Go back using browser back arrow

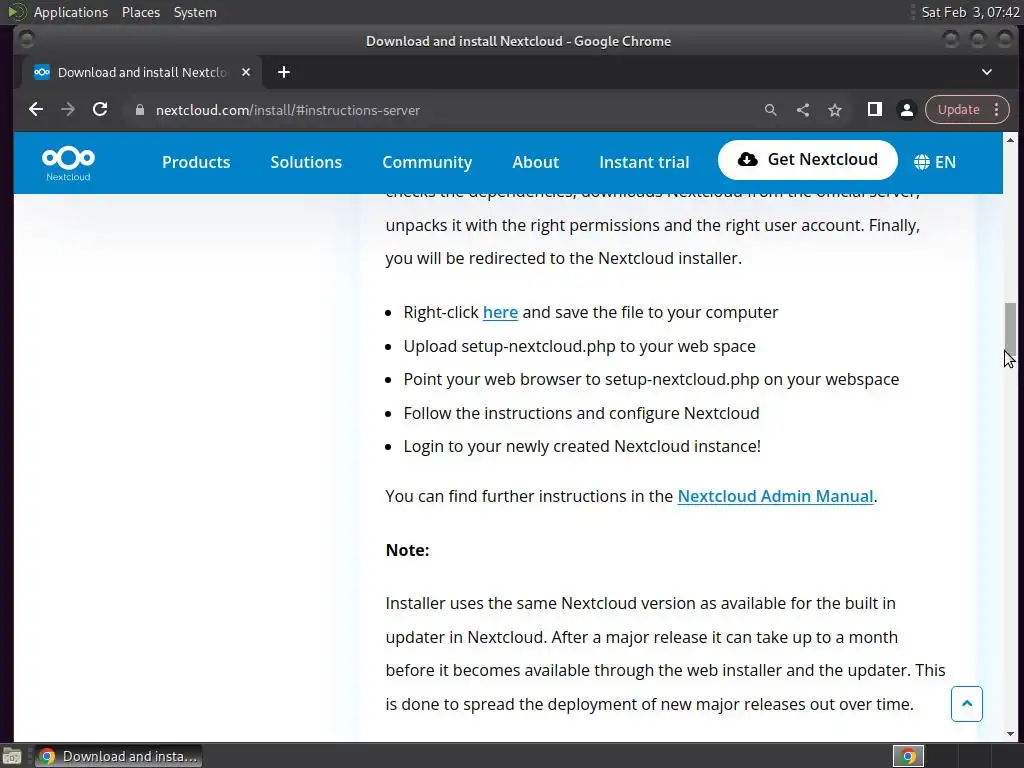[36, 110]
